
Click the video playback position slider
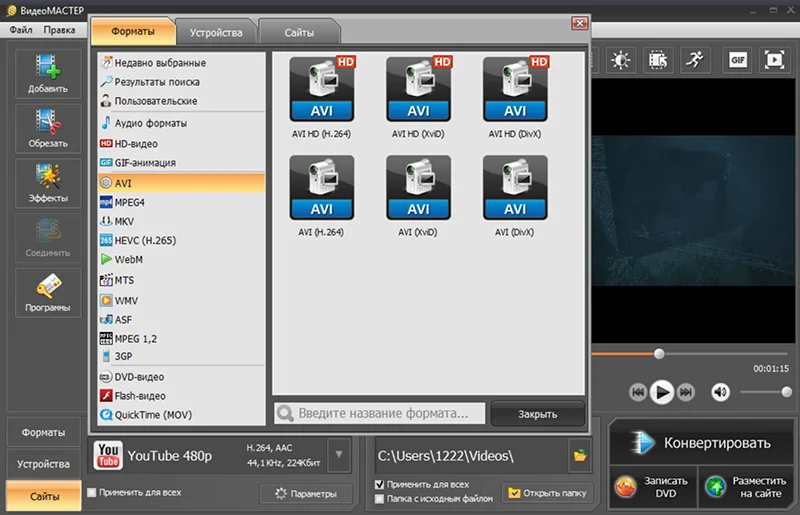coord(689,354)
